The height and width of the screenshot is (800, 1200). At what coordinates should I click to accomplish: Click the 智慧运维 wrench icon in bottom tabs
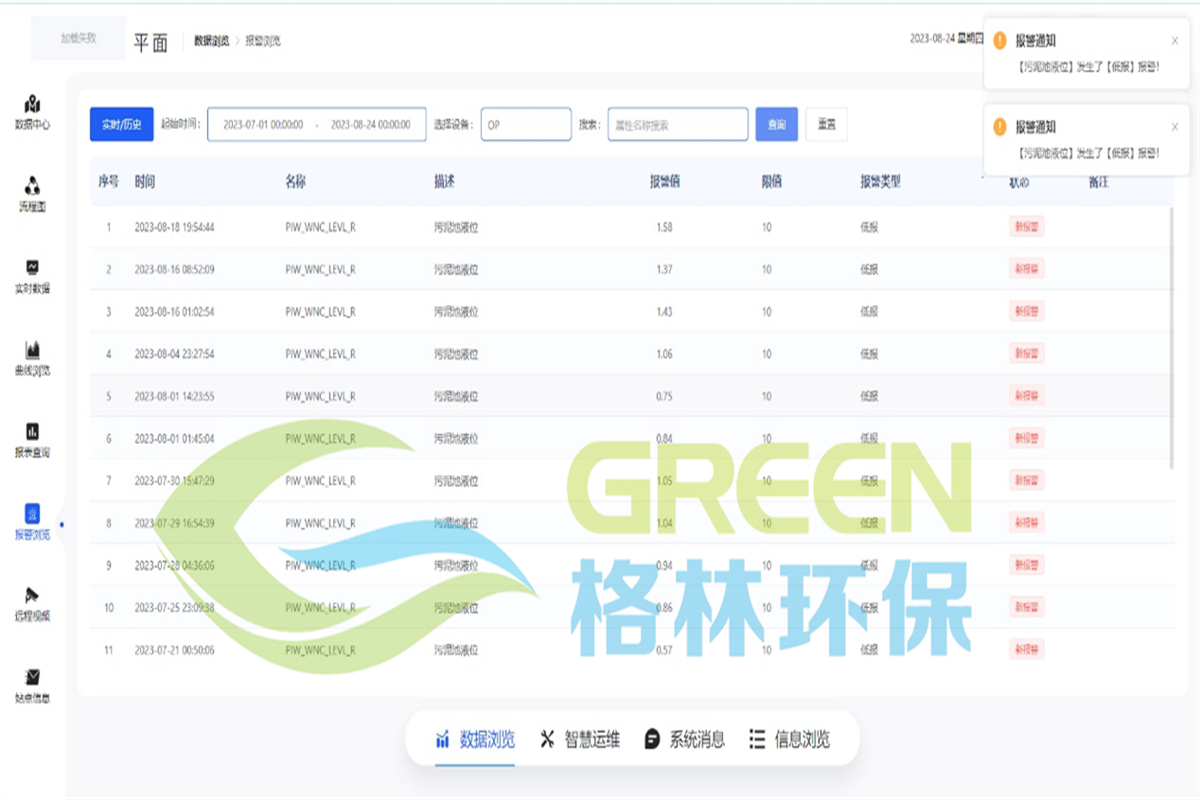tap(547, 740)
